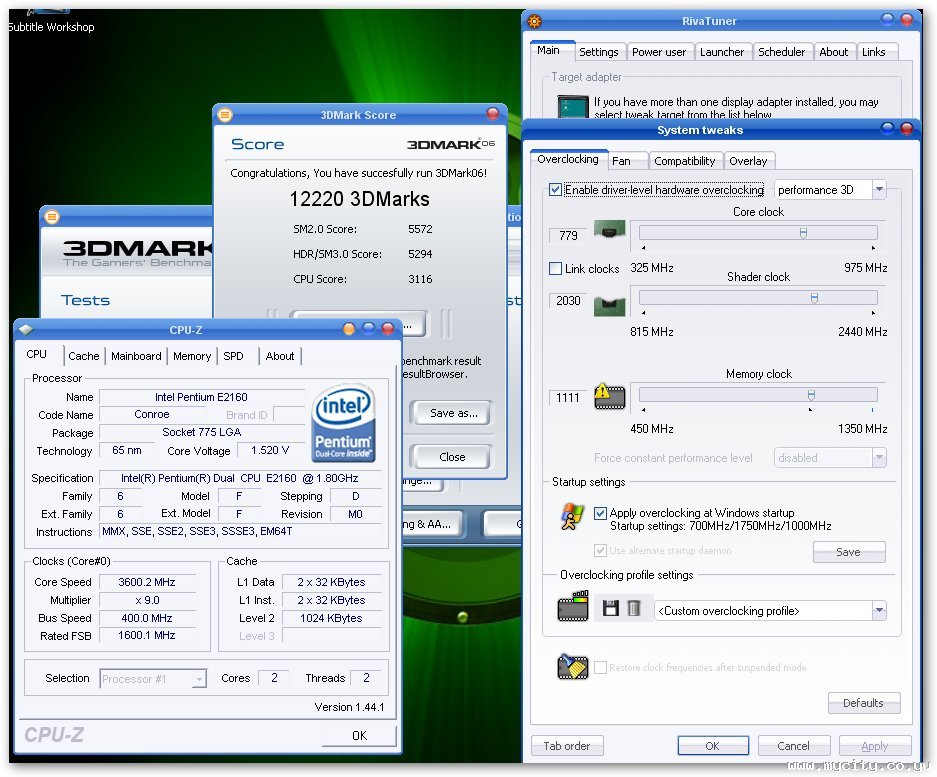Click OK in CPU-Z window
The image size is (937, 777).
[x=359, y=736]
